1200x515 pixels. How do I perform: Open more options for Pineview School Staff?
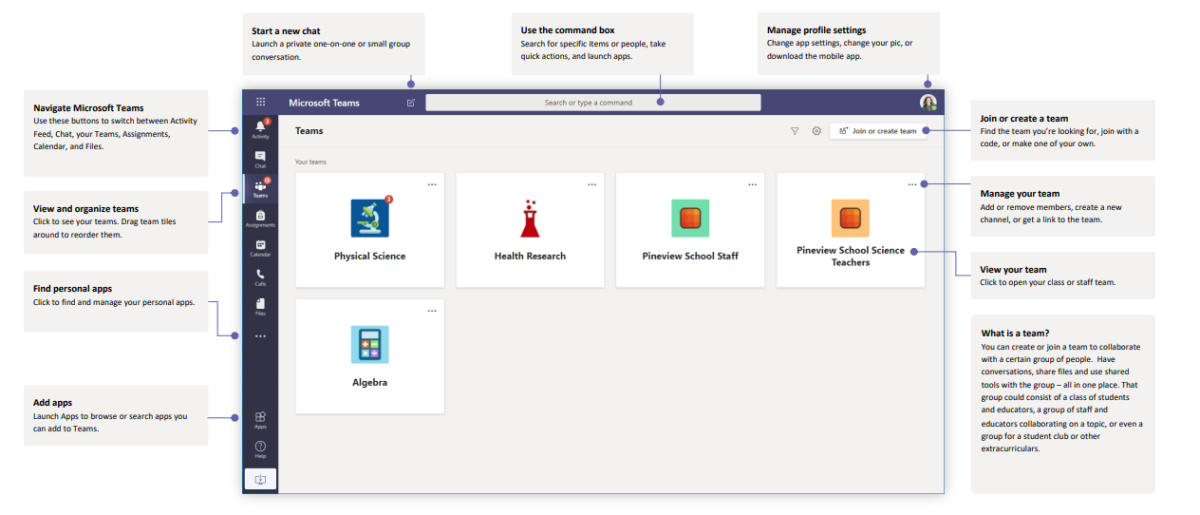[752, 184]
